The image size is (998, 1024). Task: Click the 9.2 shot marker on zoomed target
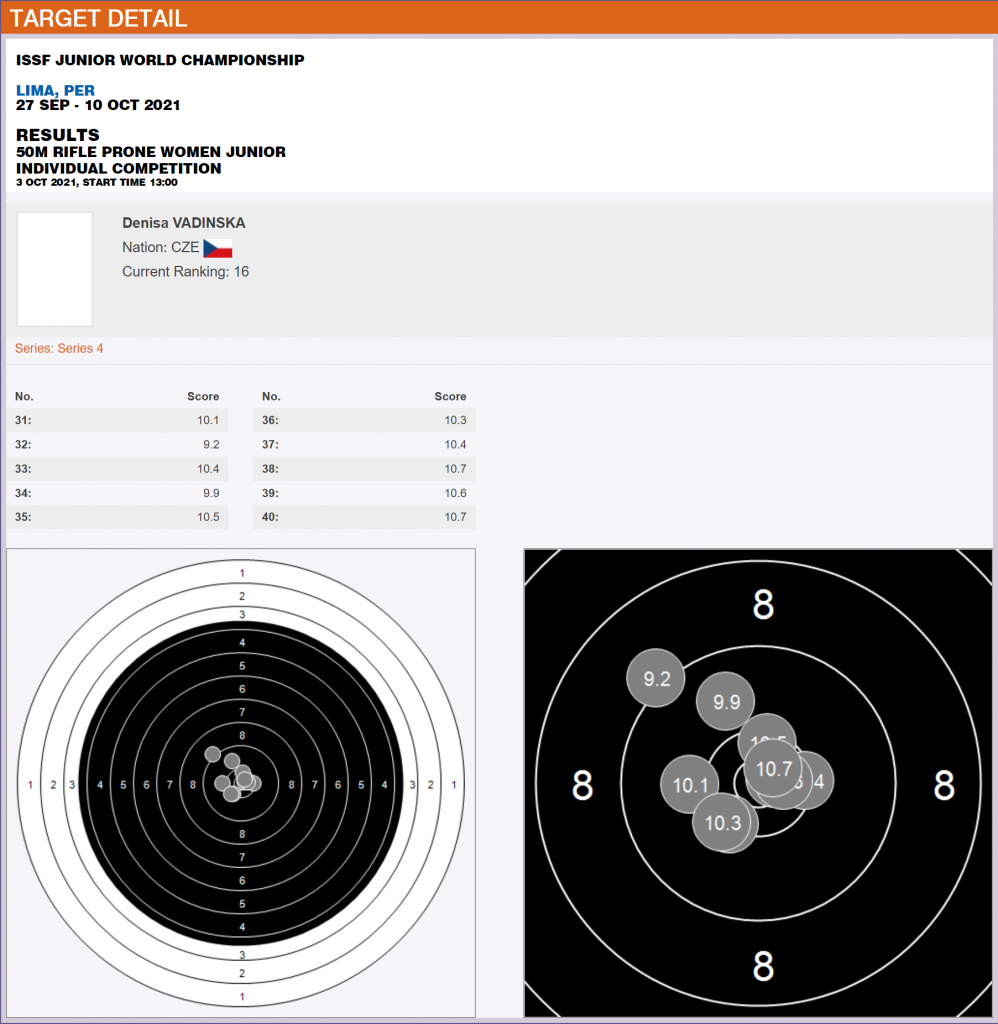click(655, 679)
